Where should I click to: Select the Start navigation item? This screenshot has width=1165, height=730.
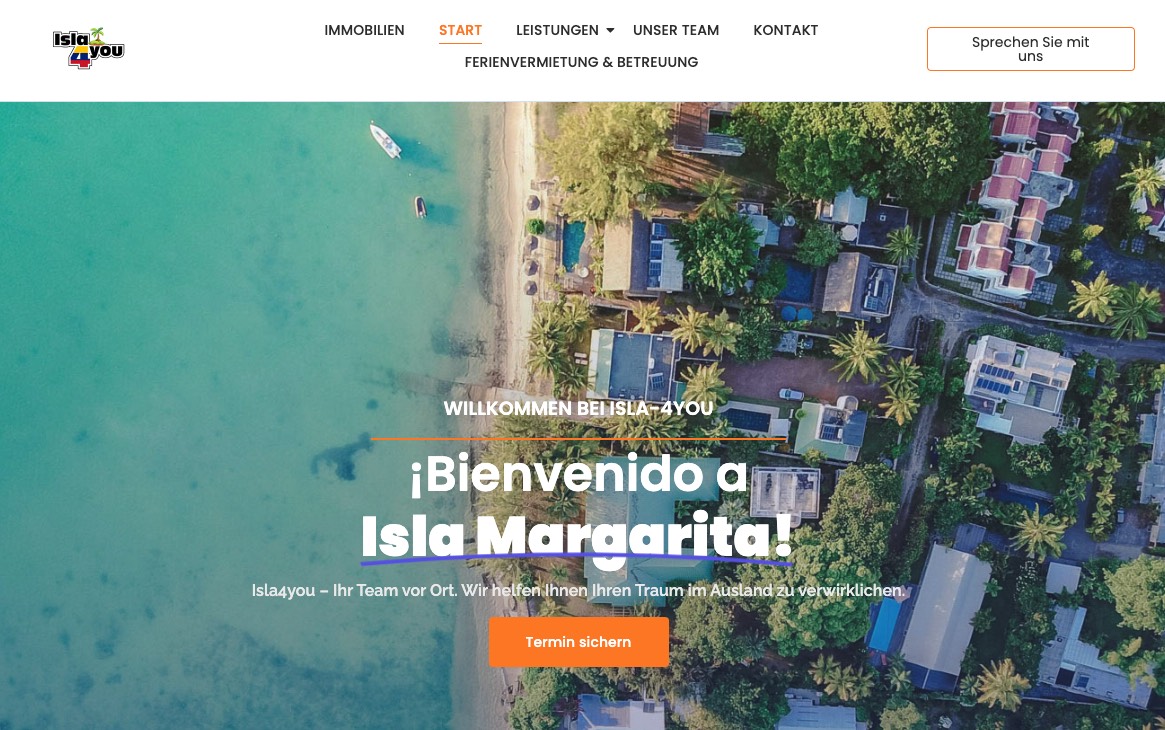click(460, 30)
